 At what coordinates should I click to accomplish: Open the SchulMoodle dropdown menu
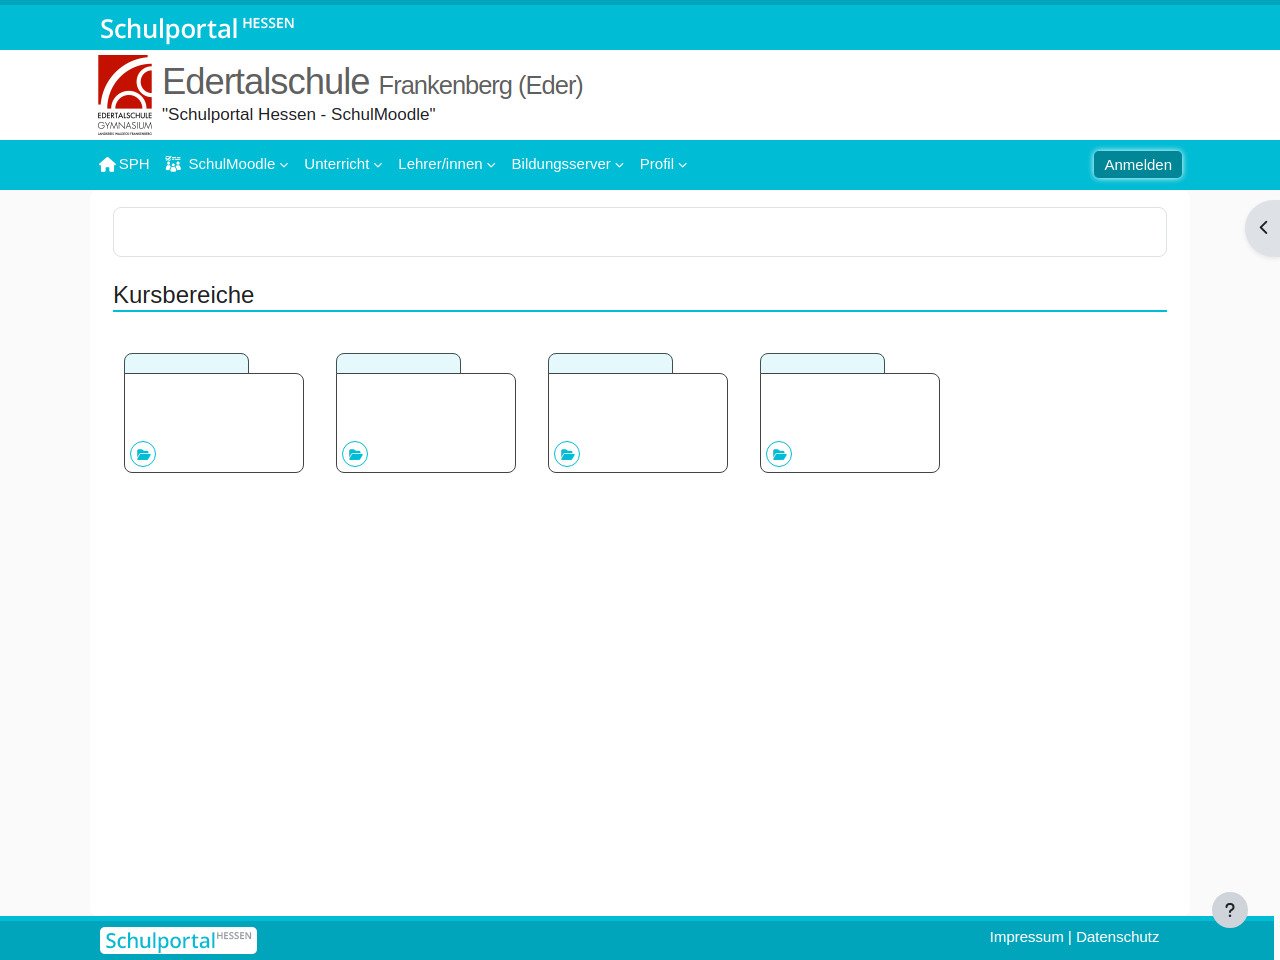coord(227,164)
